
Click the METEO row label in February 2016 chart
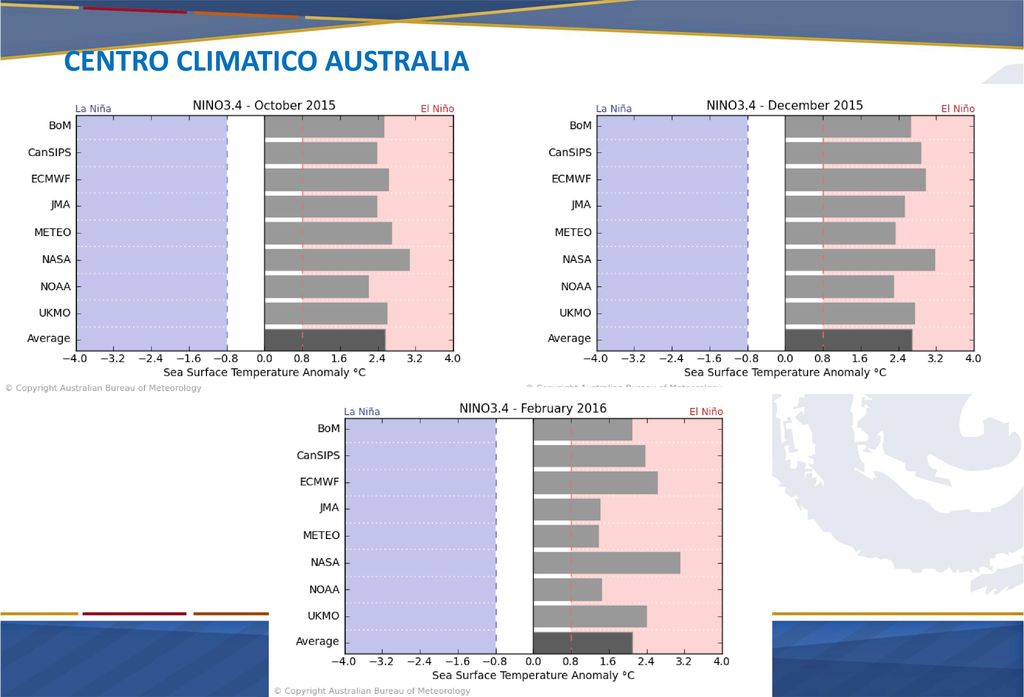[x=321, y=536]
